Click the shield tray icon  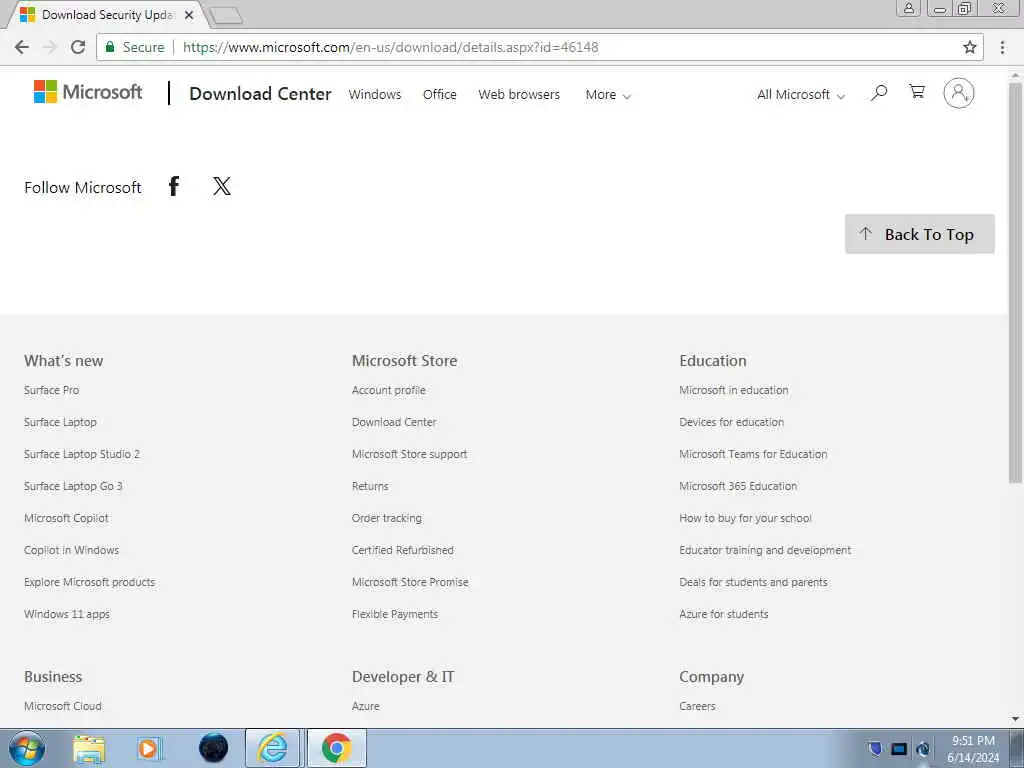(x=876, y=748)
